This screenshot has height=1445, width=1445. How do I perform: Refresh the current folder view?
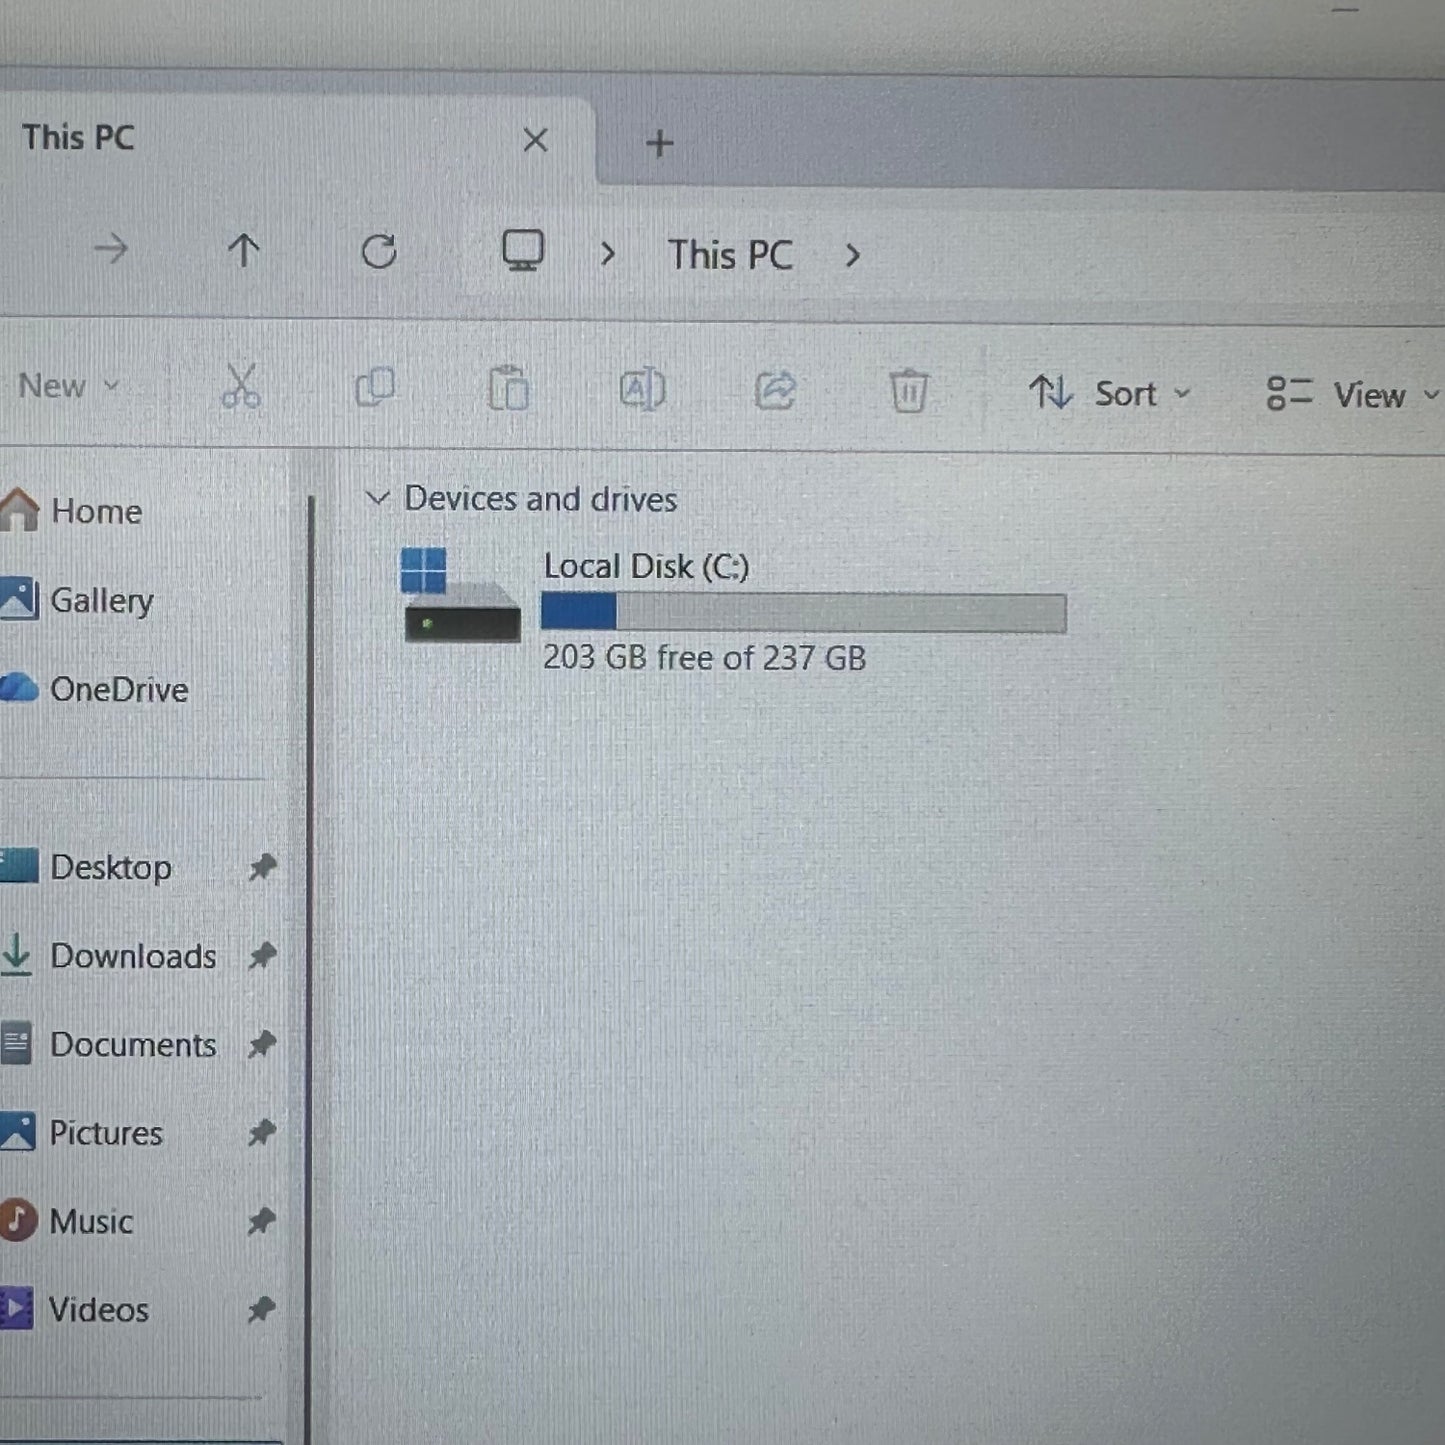[x=379, y=251]
